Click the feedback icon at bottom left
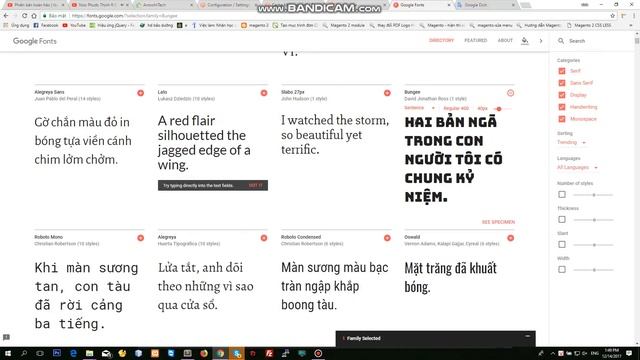Screen dimensions: 640x360 coord(6,337)
